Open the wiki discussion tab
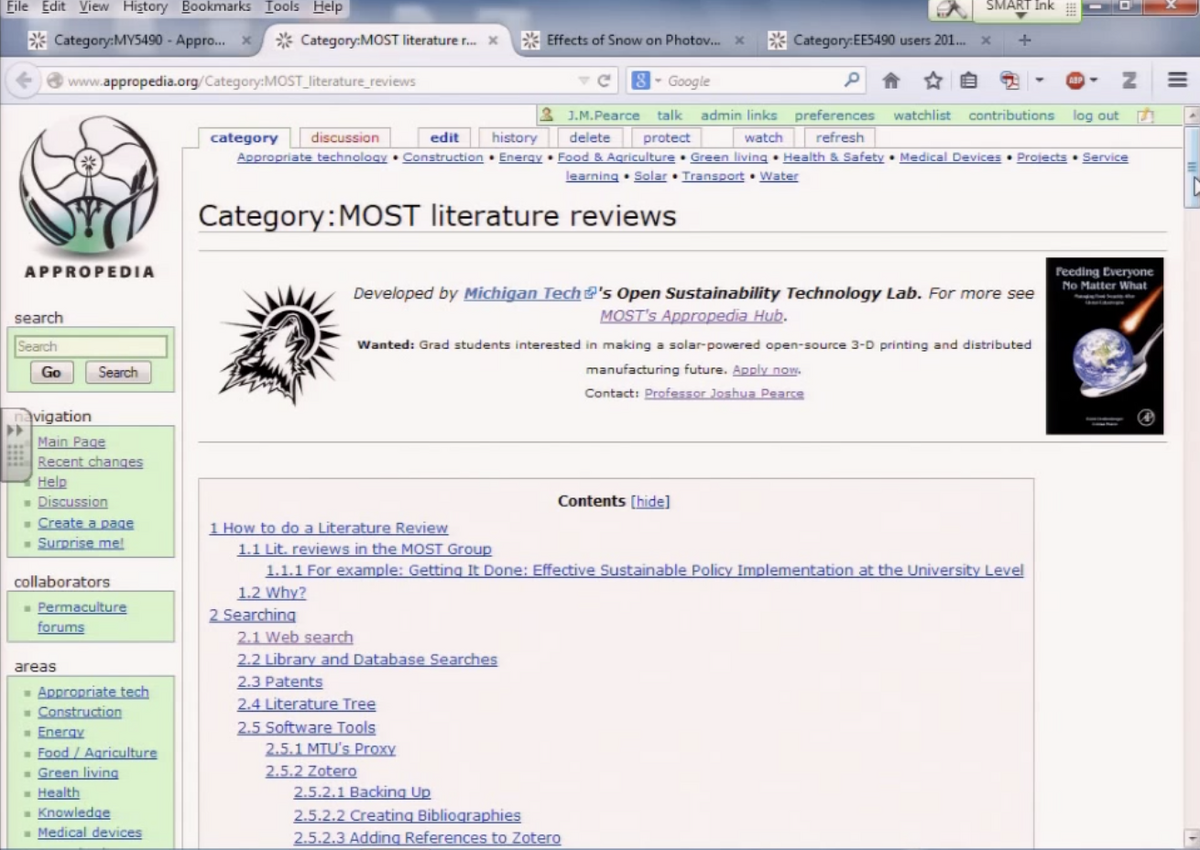 (344, 138)
